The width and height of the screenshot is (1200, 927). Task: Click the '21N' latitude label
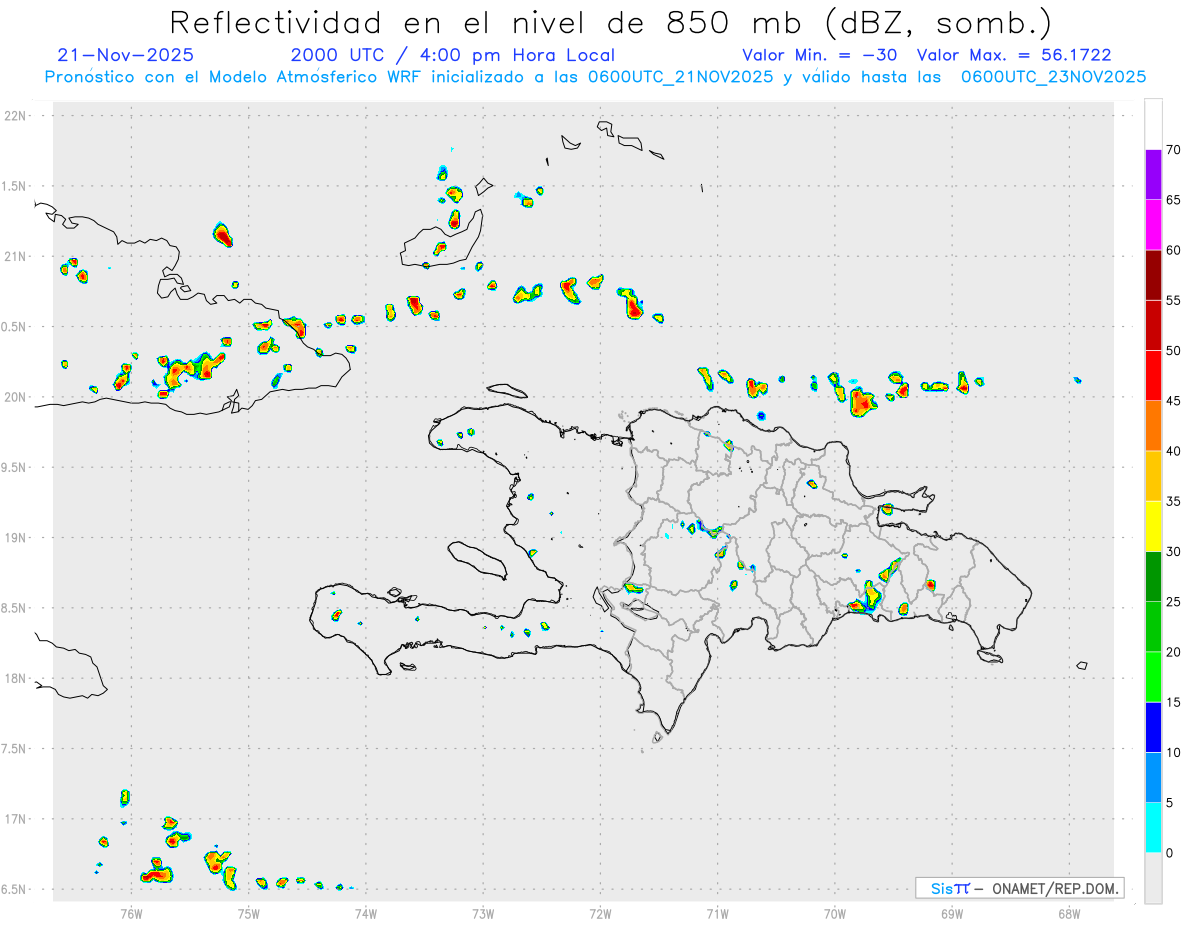[15, 256]
